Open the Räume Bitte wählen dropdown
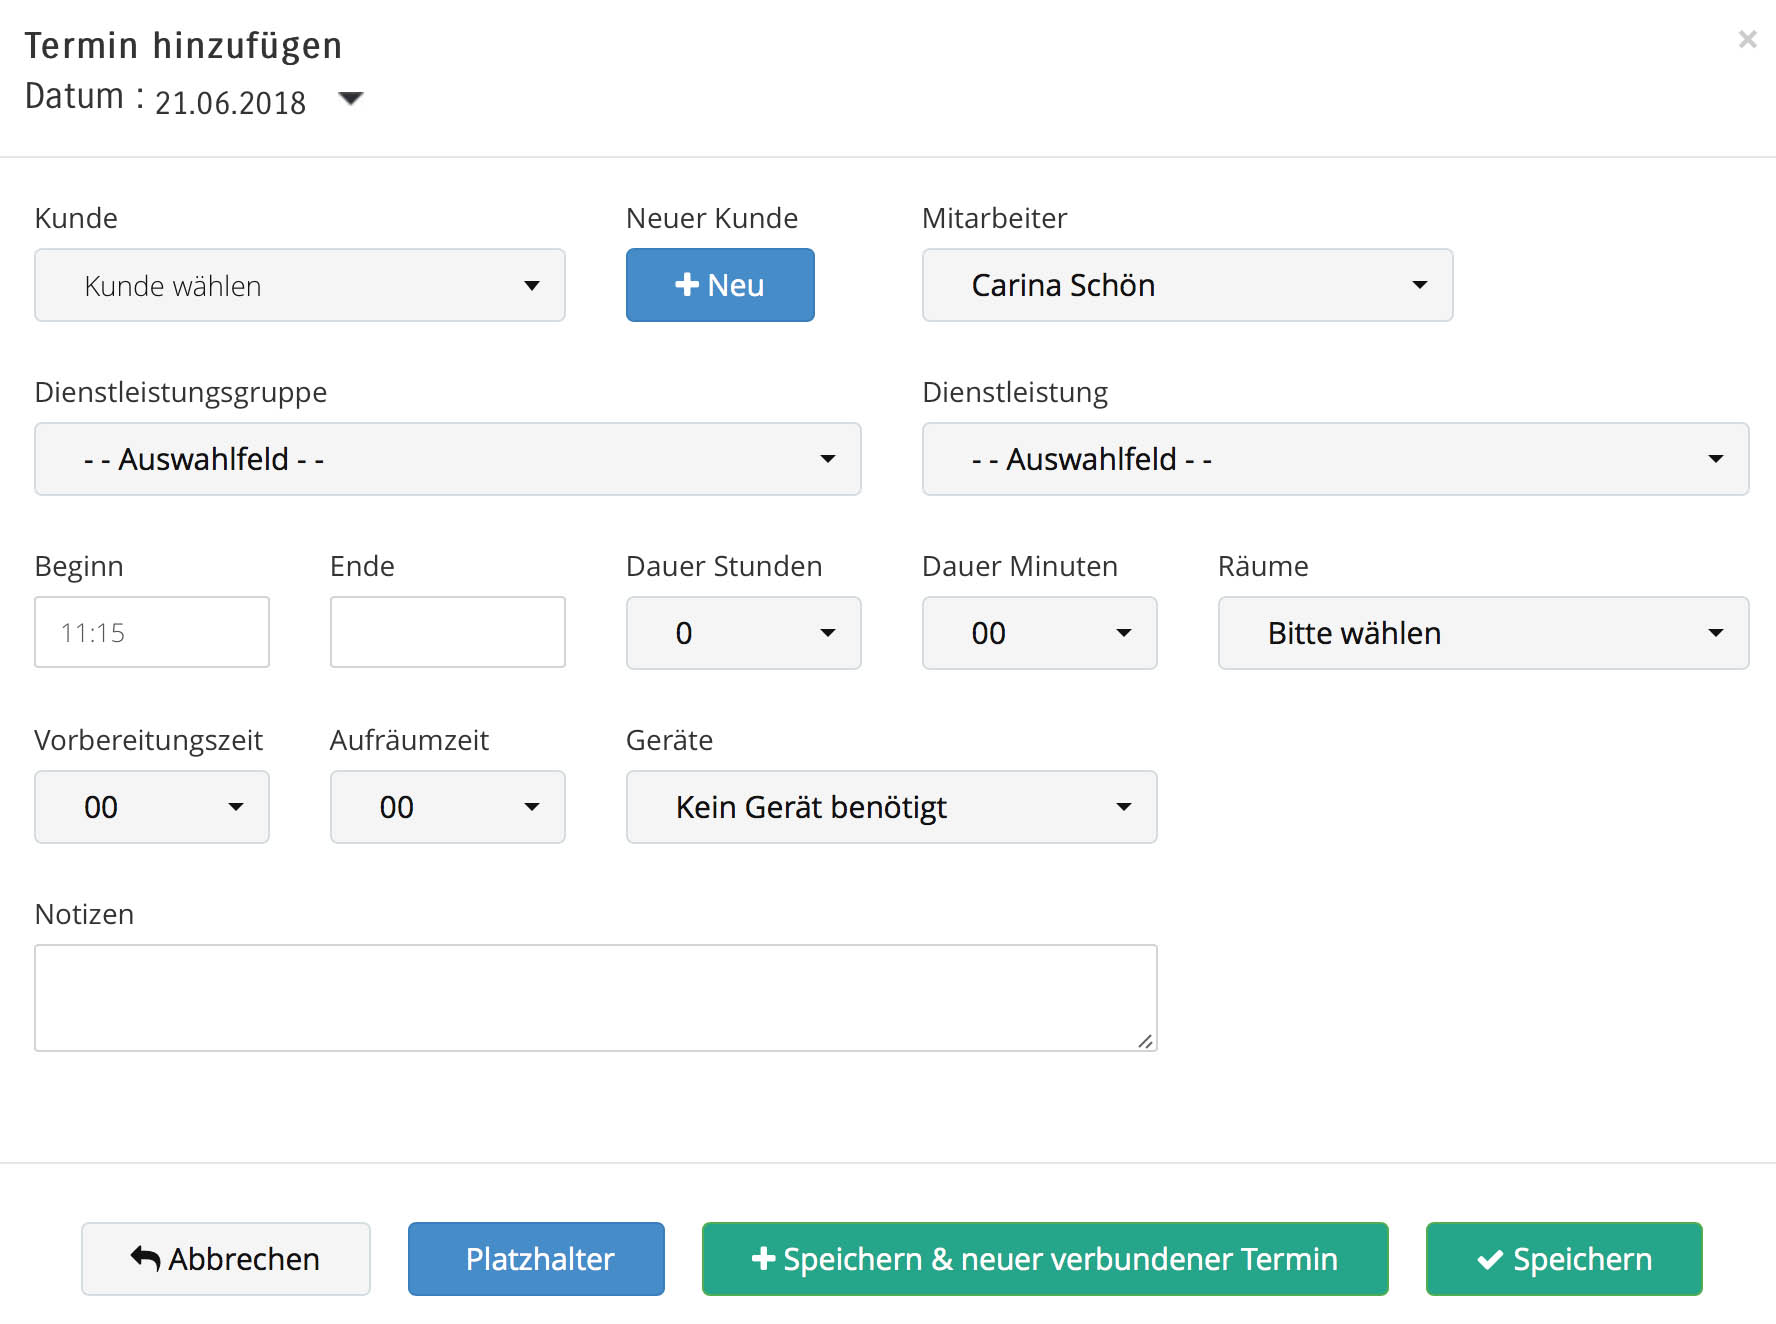 (1483, 633)
